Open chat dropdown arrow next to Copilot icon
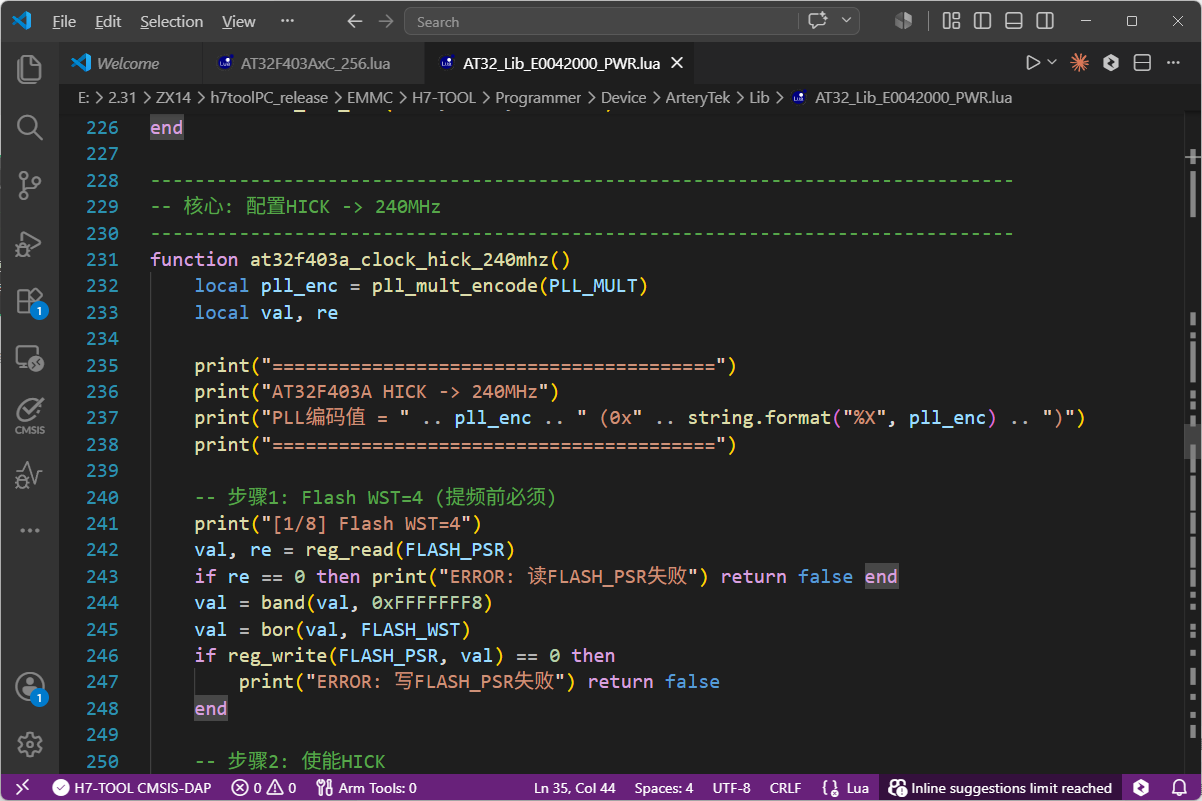1202x801 pixels. coord(848,21)
